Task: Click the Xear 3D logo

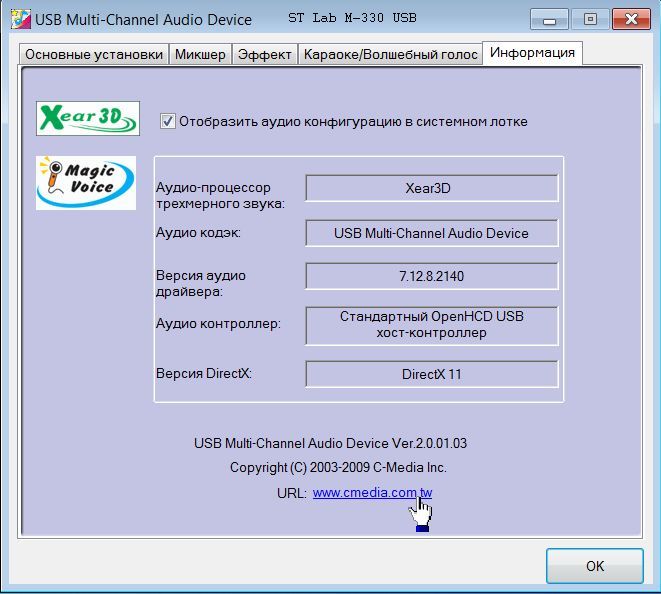Action: [x=88, y=118]
